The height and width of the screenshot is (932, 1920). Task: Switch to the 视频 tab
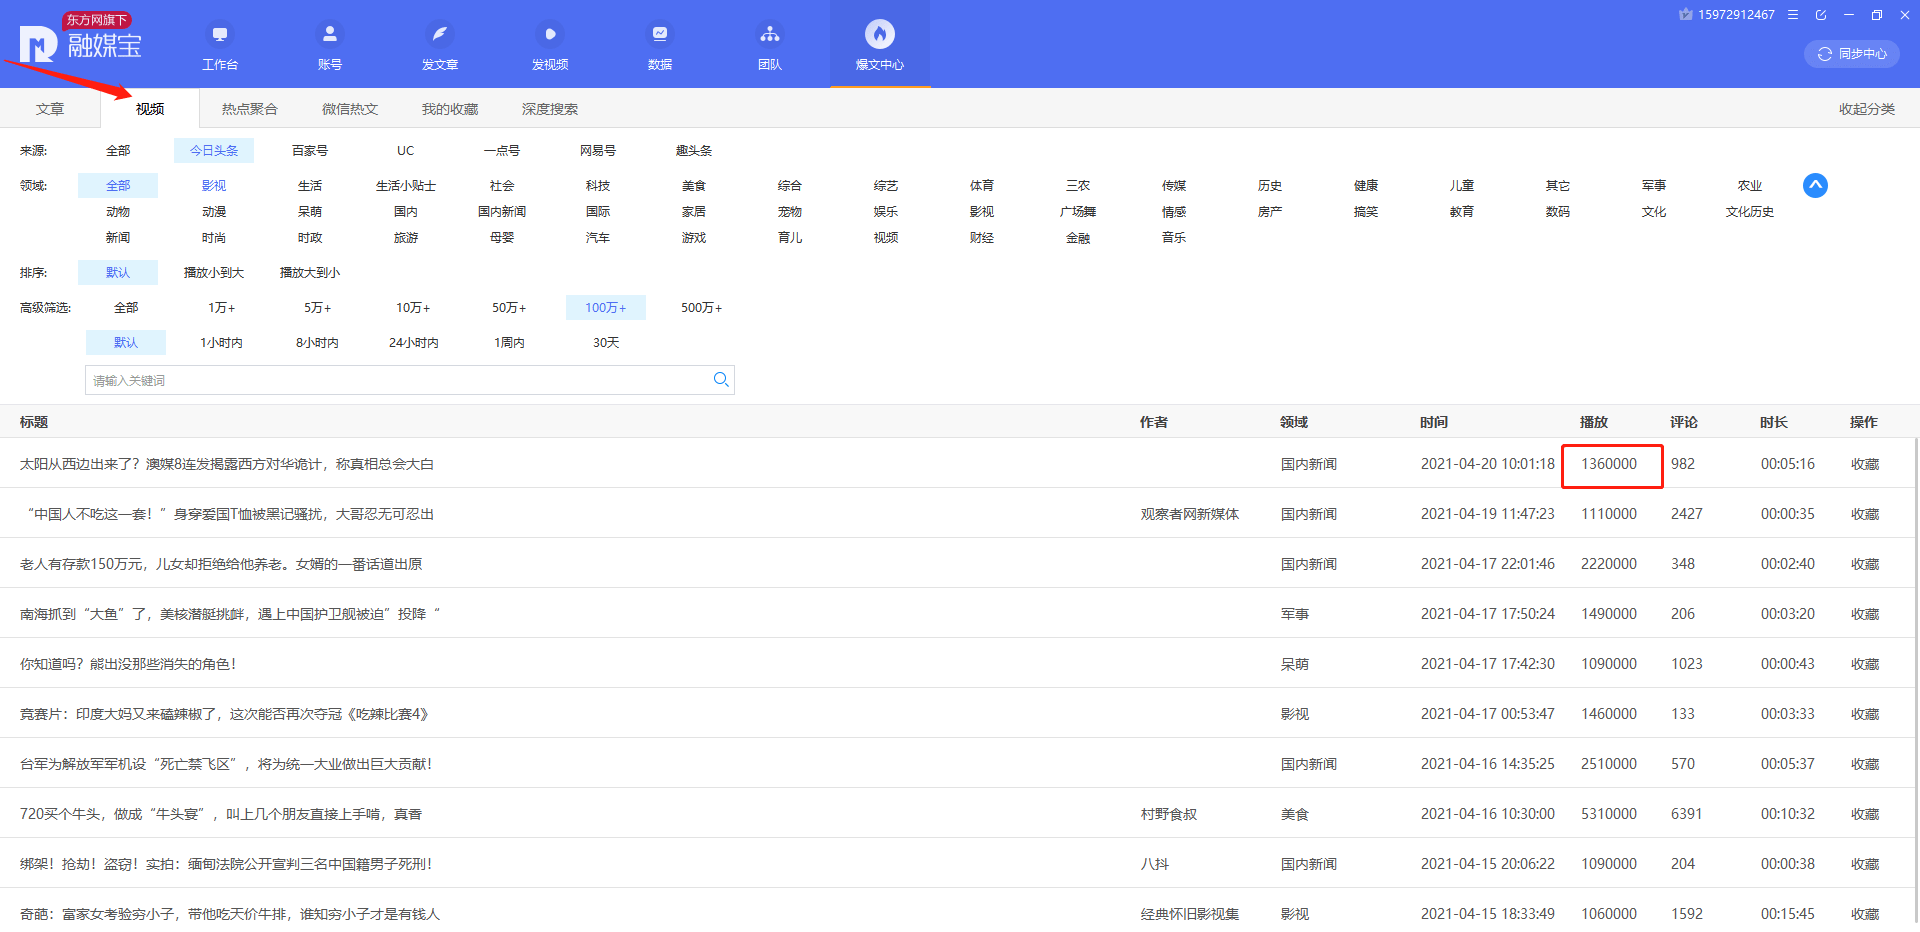[150, 109]
